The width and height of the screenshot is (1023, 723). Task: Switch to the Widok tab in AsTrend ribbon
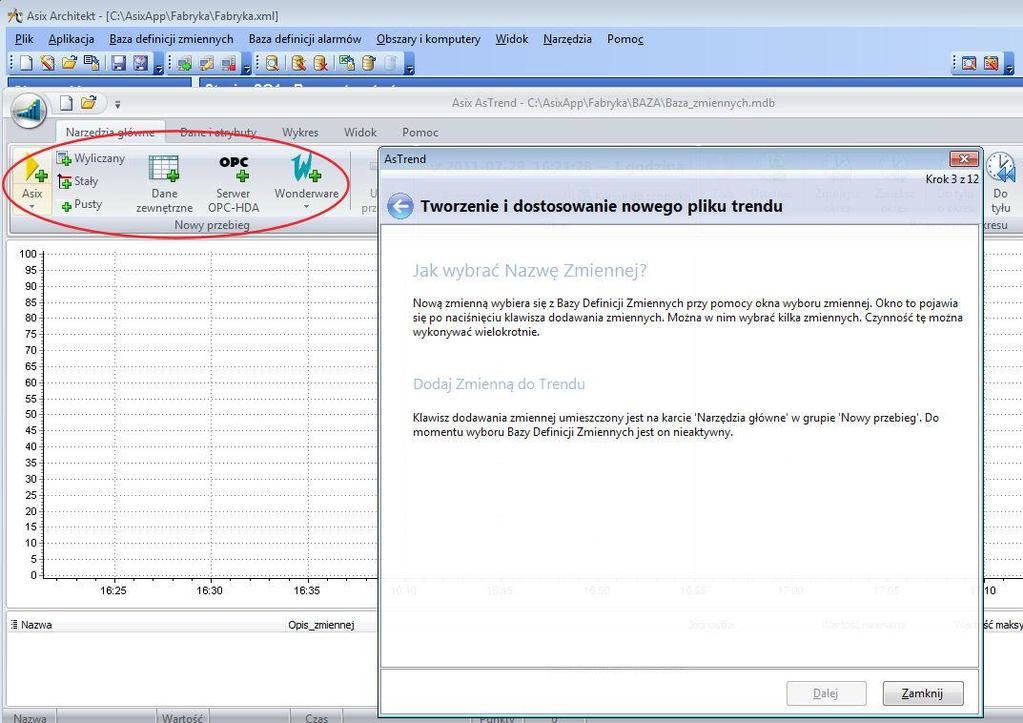(360, 132)
